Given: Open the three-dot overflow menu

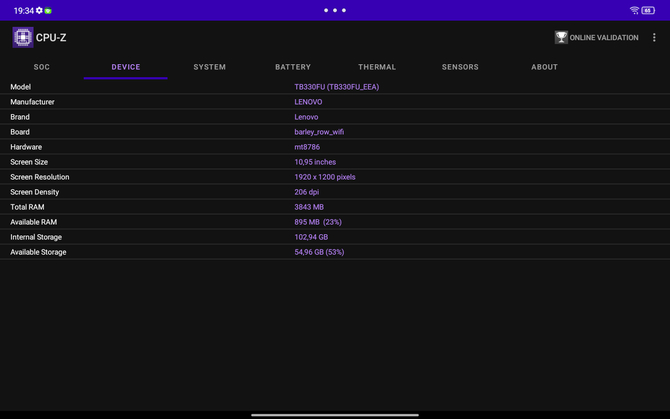Looking at the screenshot, I should [x=654, y=38].
